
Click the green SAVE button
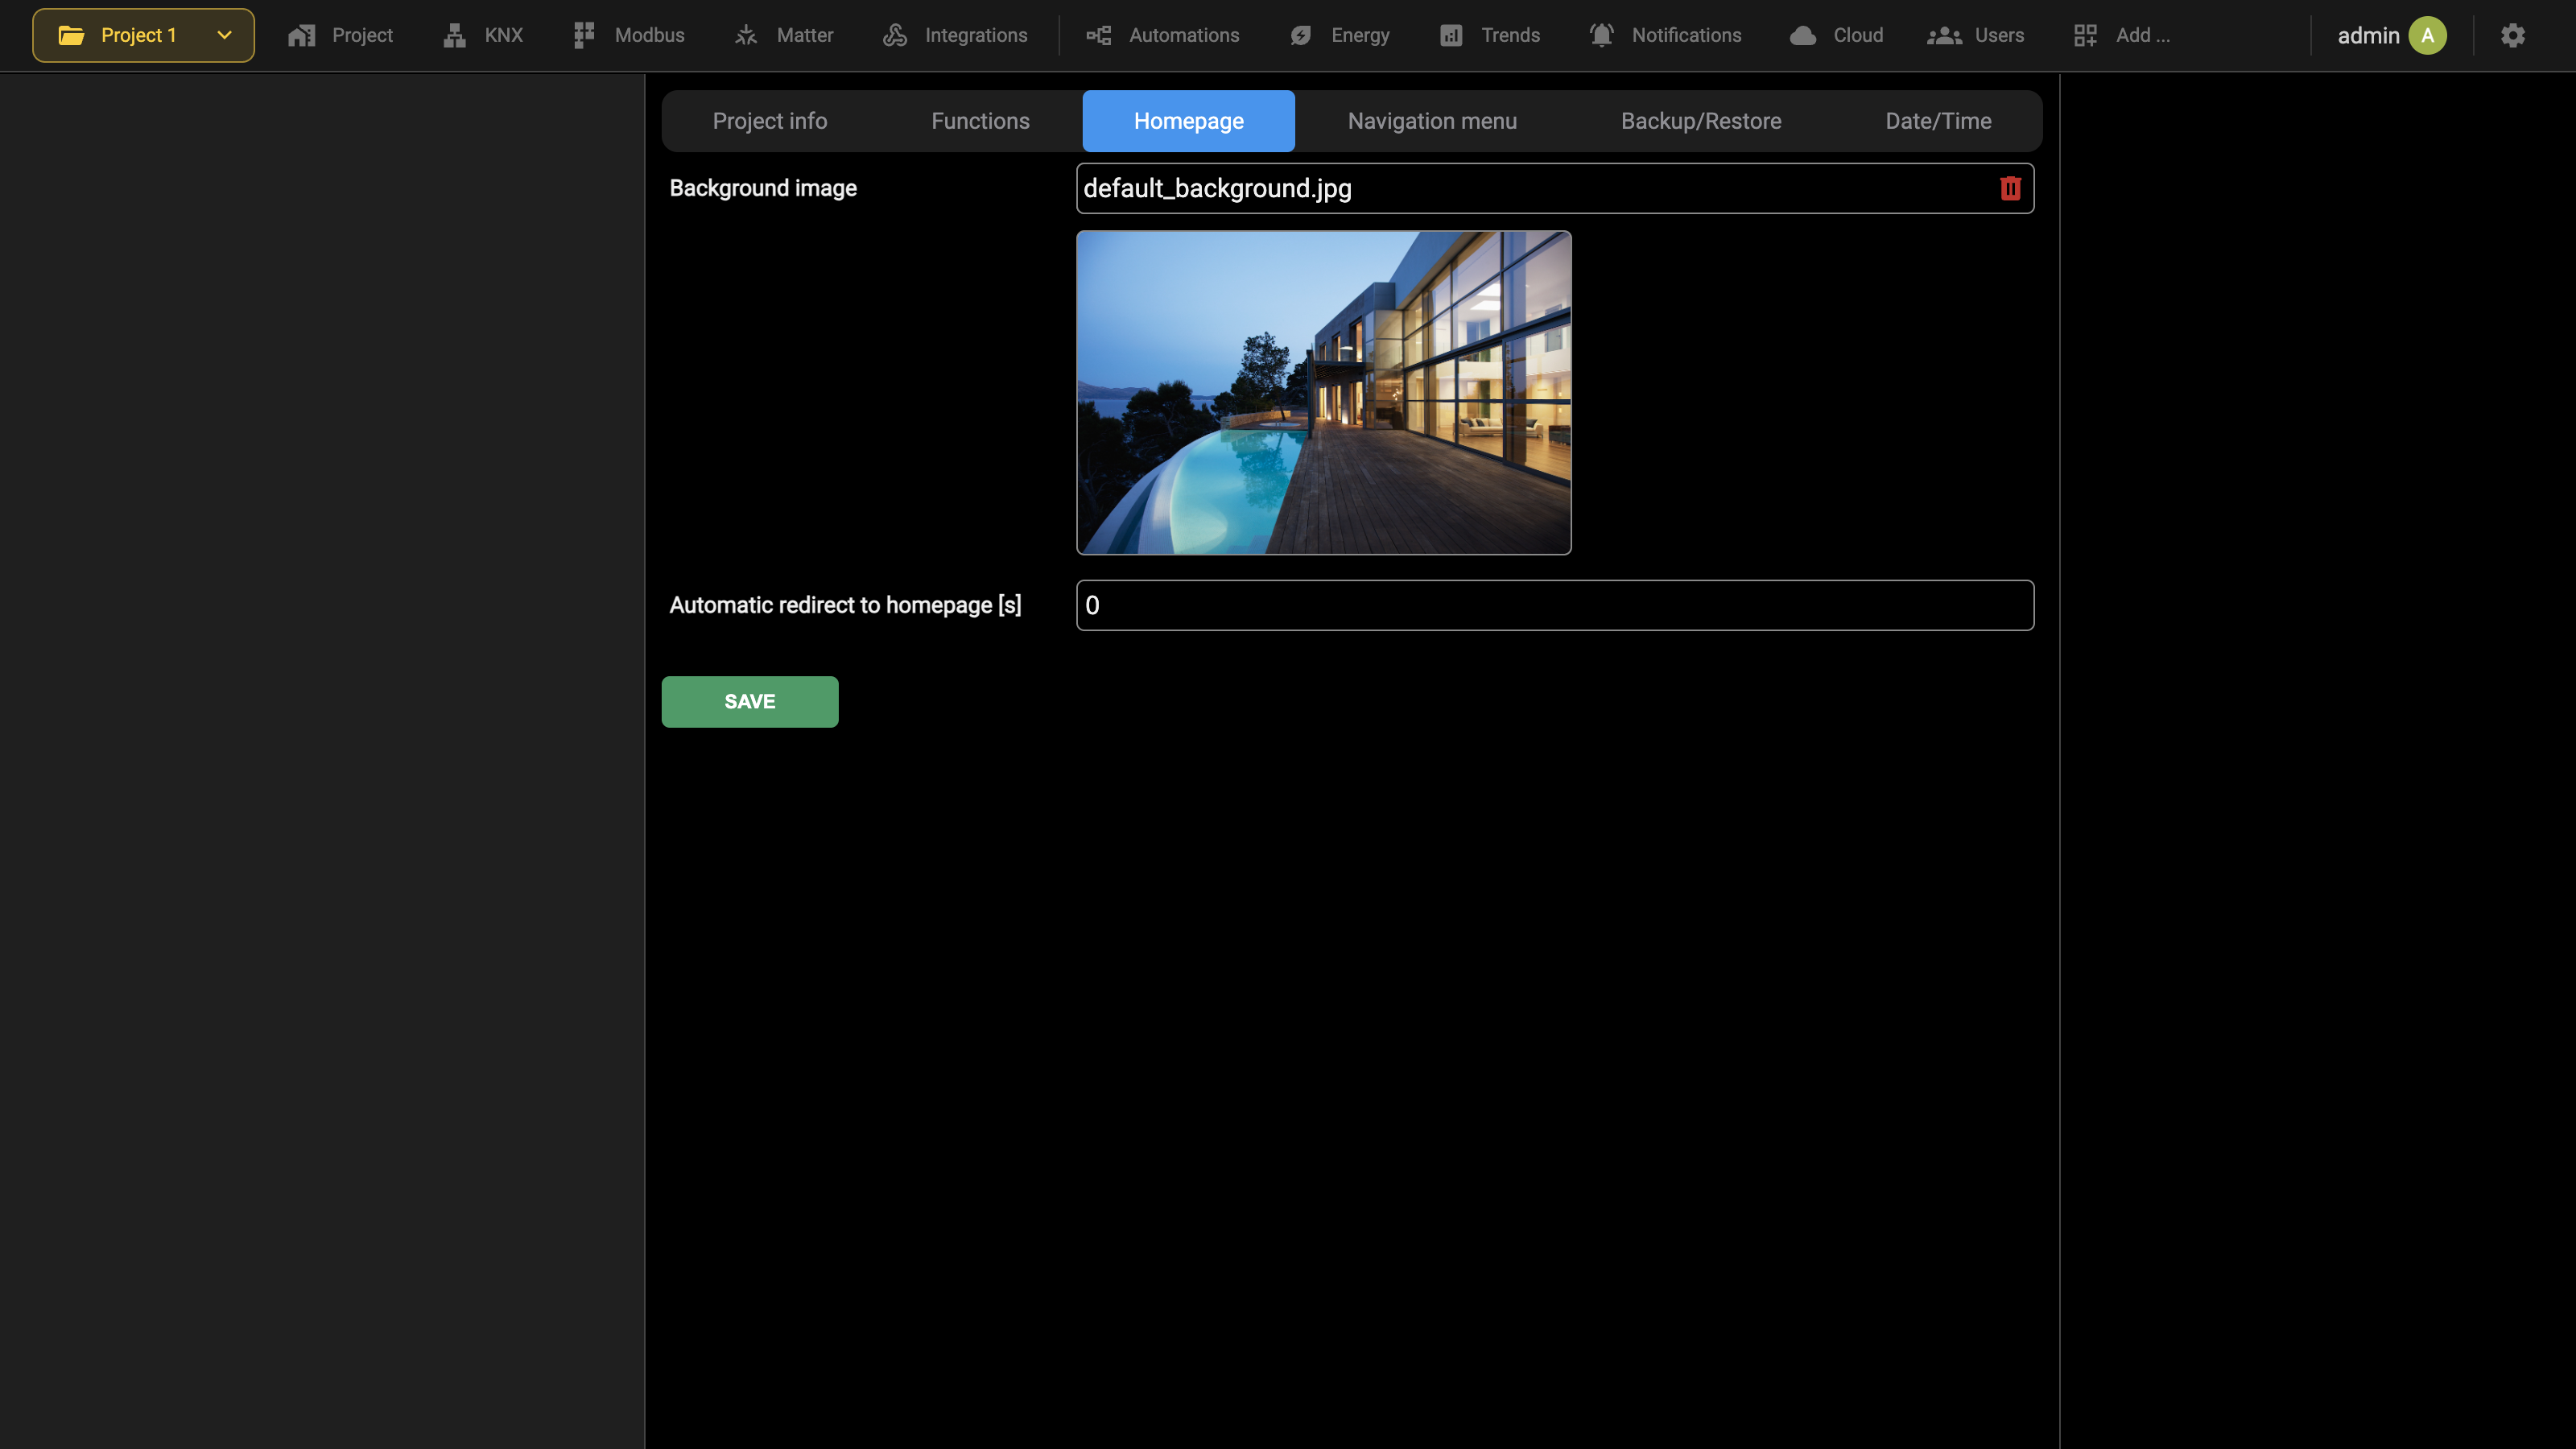pos(750,702)
